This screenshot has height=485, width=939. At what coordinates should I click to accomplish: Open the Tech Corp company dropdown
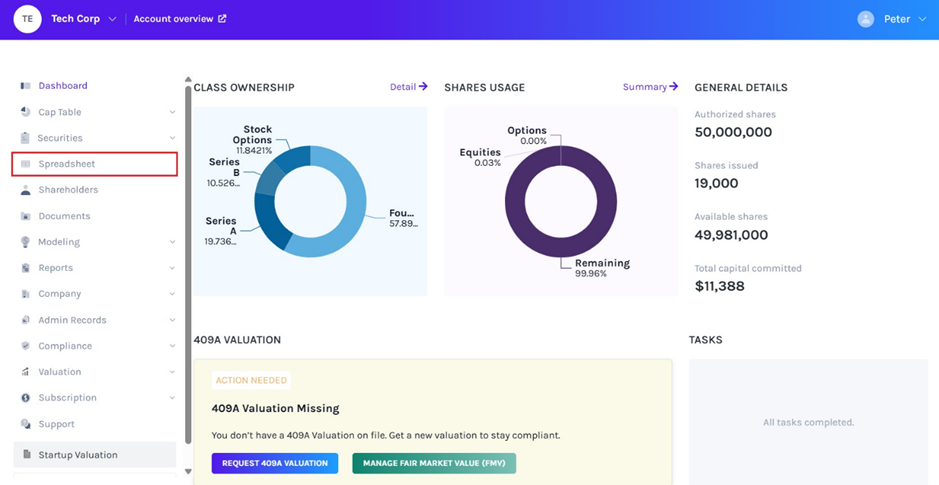pyautogui.click(x=112, y=19)
